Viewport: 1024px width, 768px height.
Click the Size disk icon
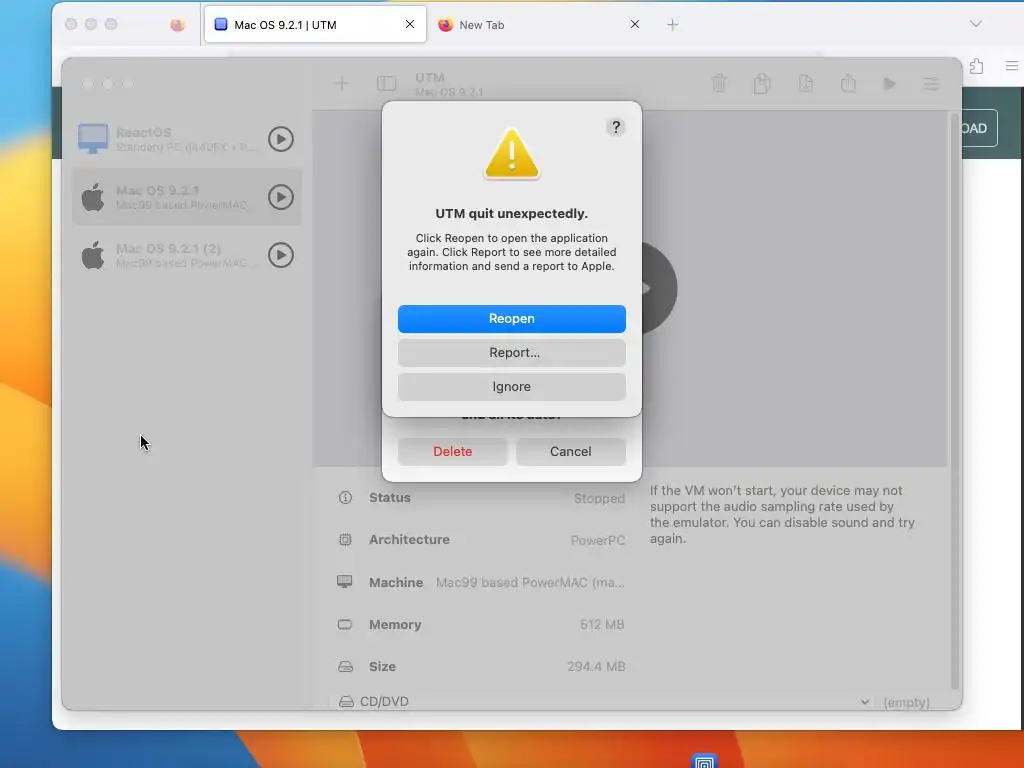345,667
